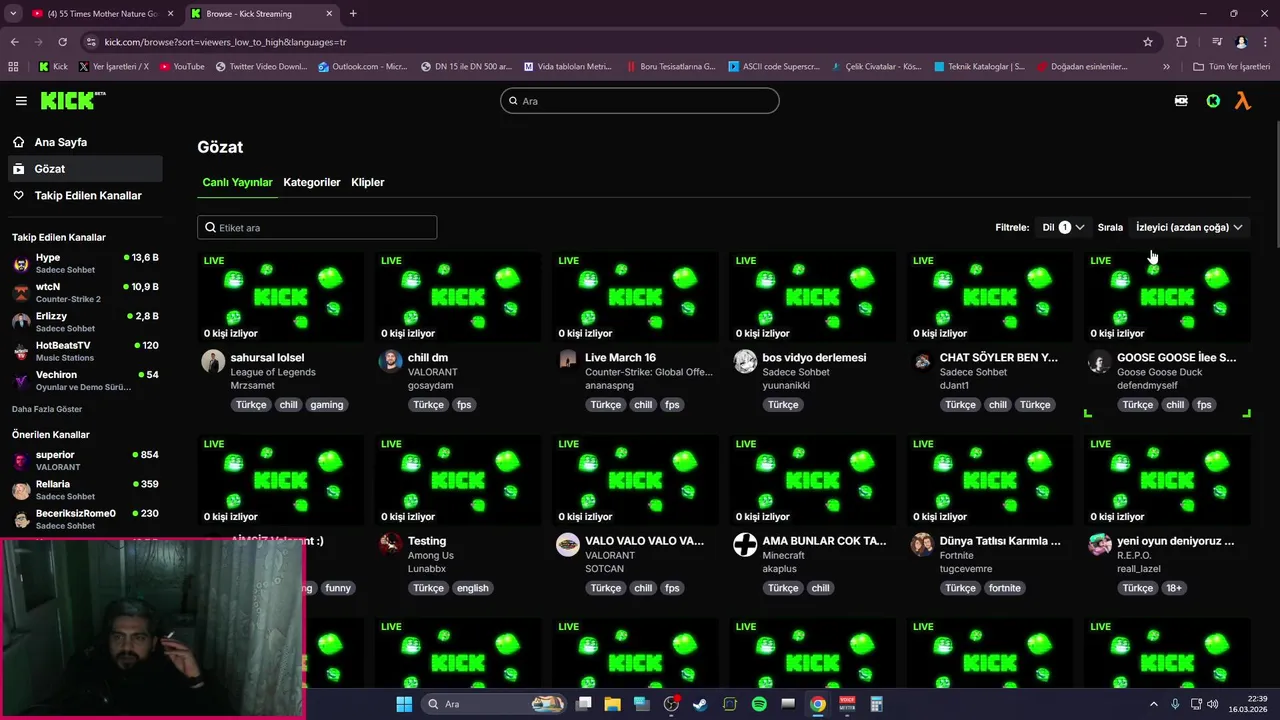The width and height of the screenshot is (1280, 720).
Task: Open the orange lambda profile avatar
Action: 1243,101
